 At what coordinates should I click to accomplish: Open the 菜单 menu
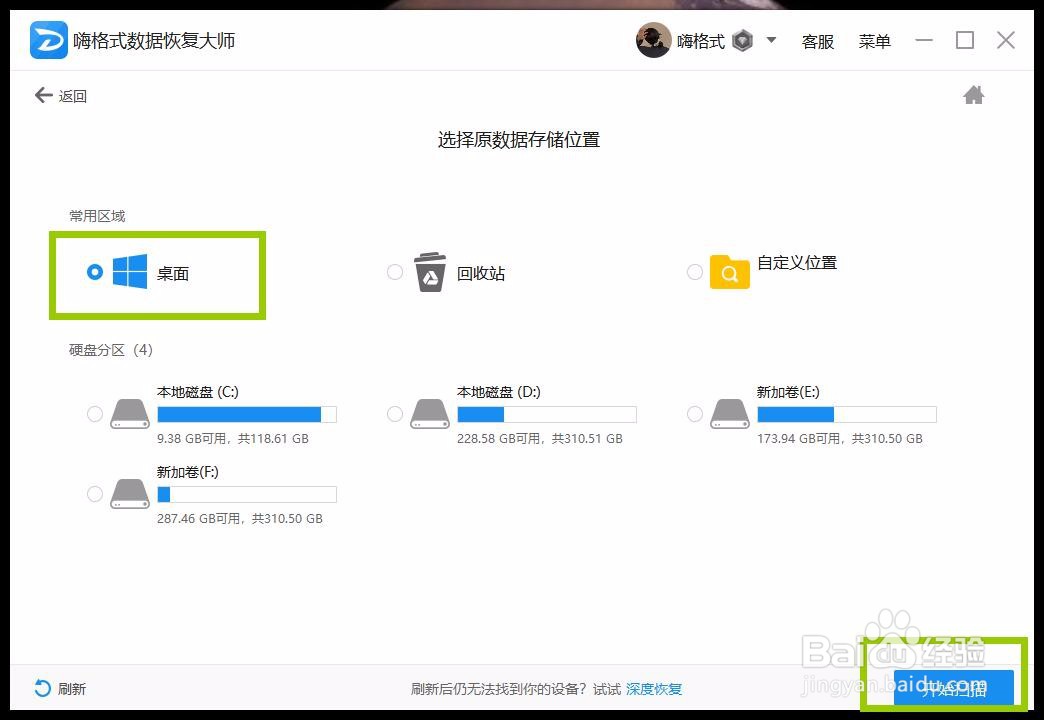(875, 42)
